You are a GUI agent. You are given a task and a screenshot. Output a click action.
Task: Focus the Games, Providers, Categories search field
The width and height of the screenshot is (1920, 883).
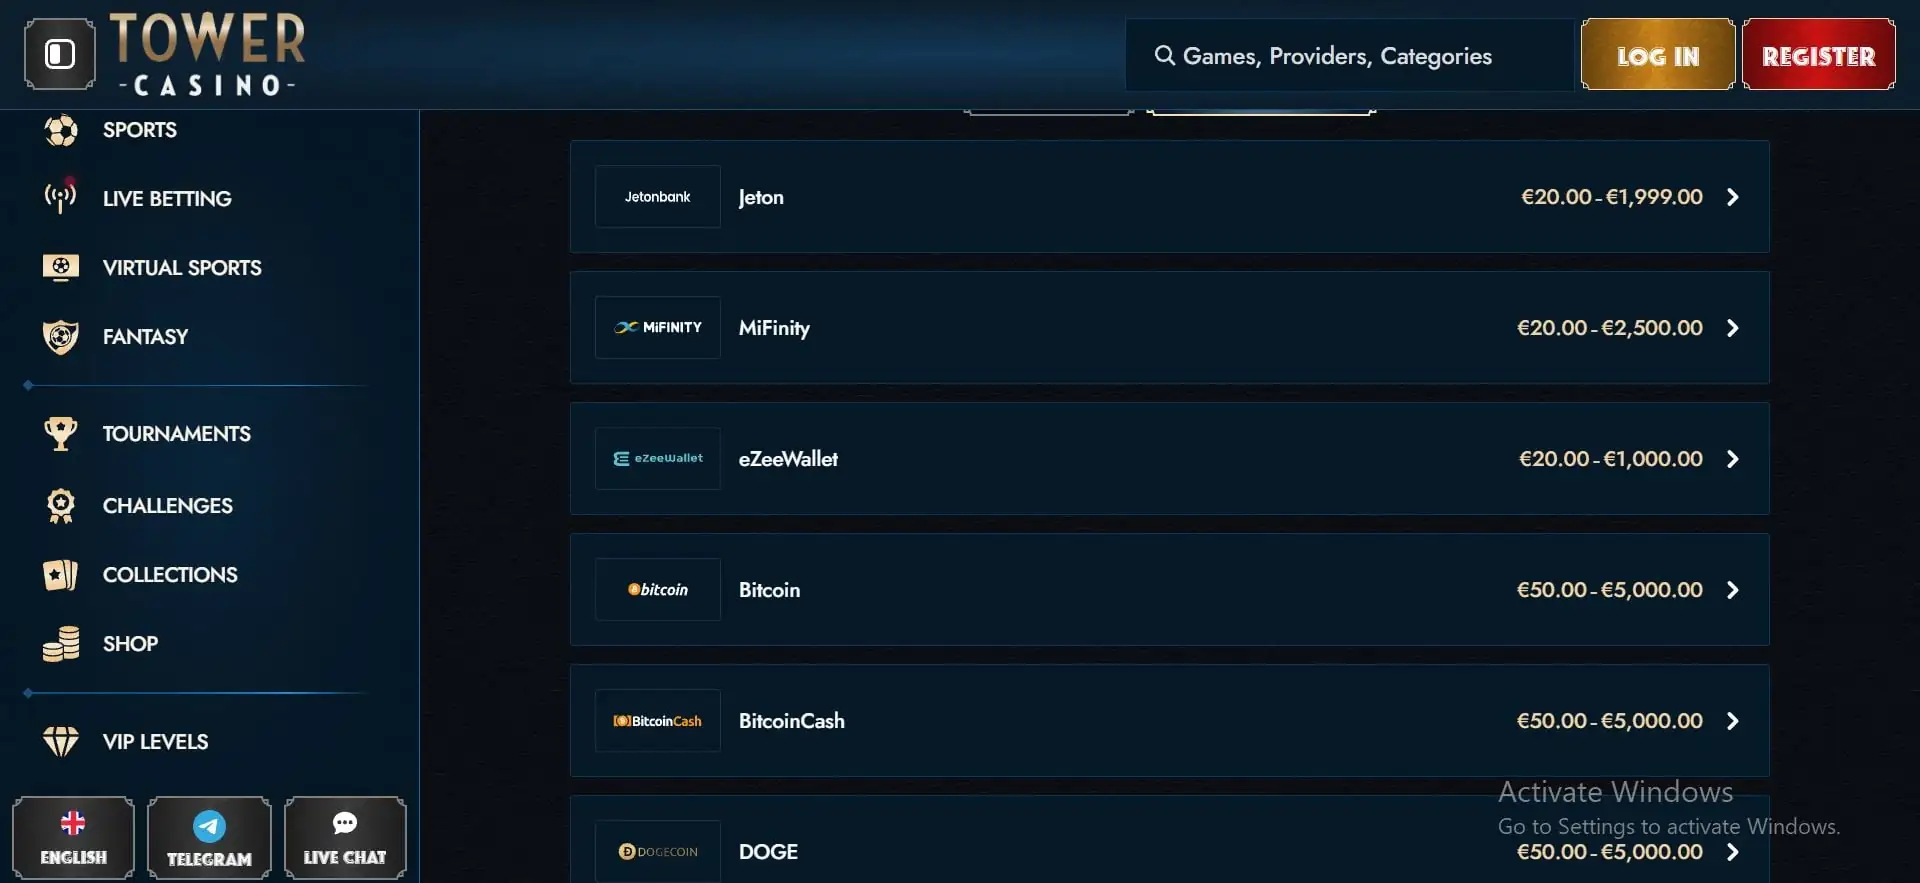pyautogui.click(x=1349, y=55)
